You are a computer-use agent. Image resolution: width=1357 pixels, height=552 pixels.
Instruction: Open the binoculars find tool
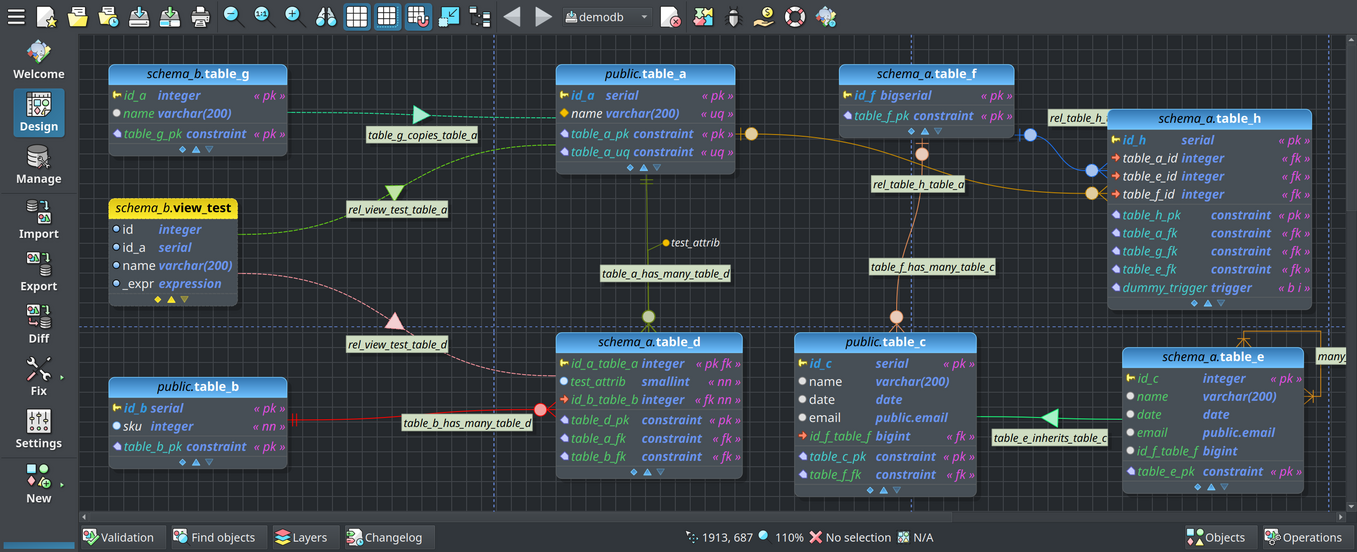[326, 17]
